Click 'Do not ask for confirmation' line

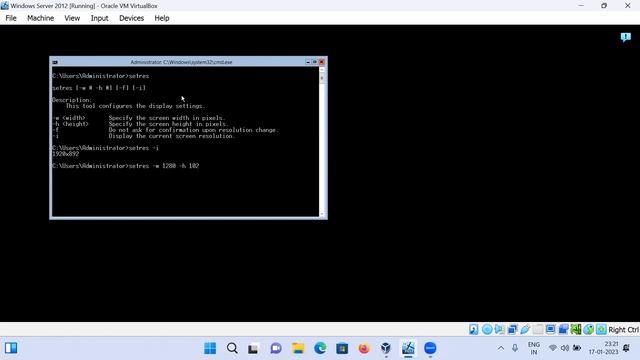(x=193, y=130)
